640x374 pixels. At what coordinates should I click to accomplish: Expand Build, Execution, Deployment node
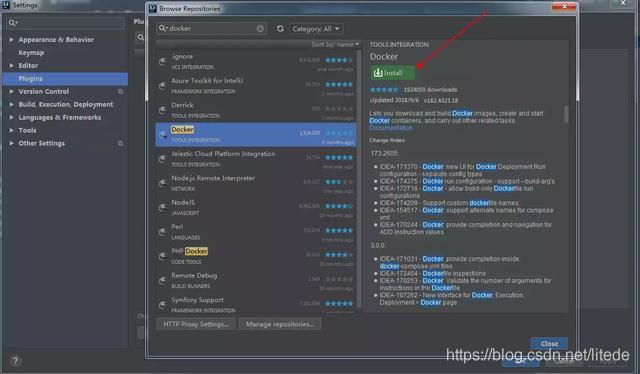coord(11,105)
